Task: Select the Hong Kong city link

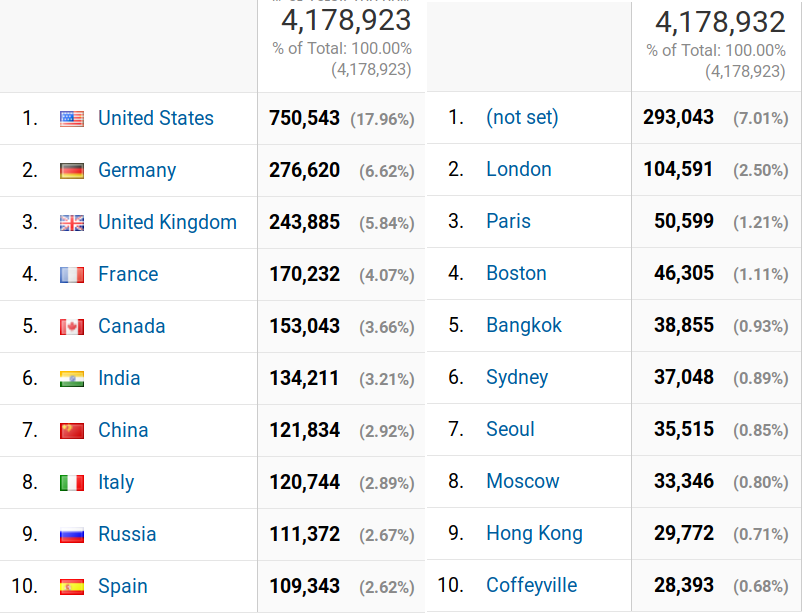Action: 534,534
